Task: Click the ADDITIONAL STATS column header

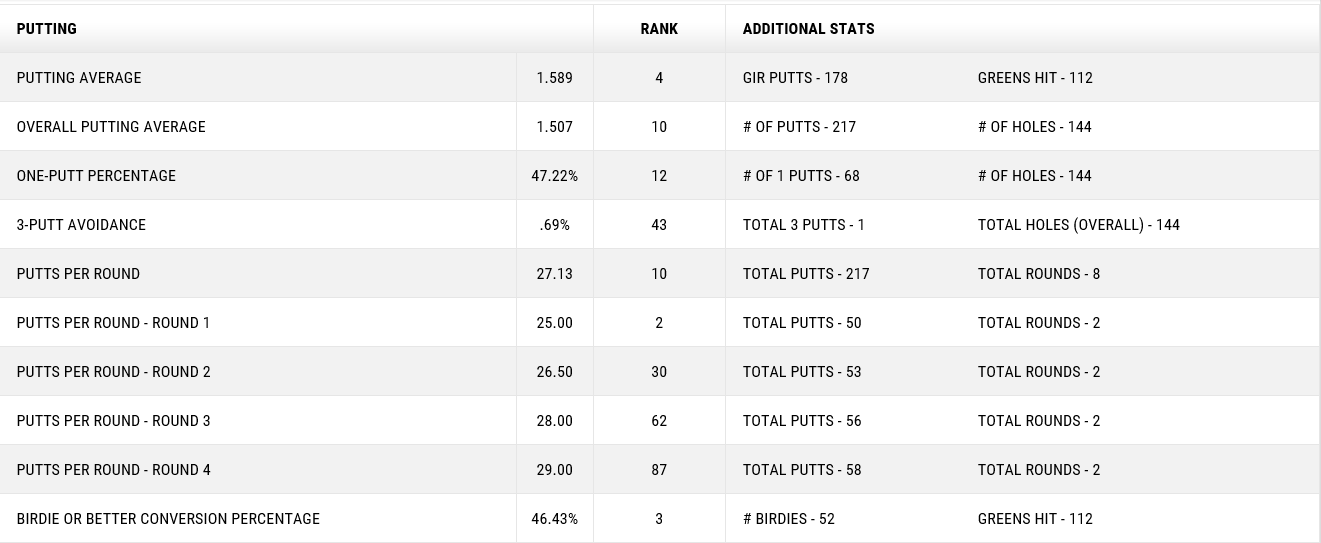Action: coord(808,29)
